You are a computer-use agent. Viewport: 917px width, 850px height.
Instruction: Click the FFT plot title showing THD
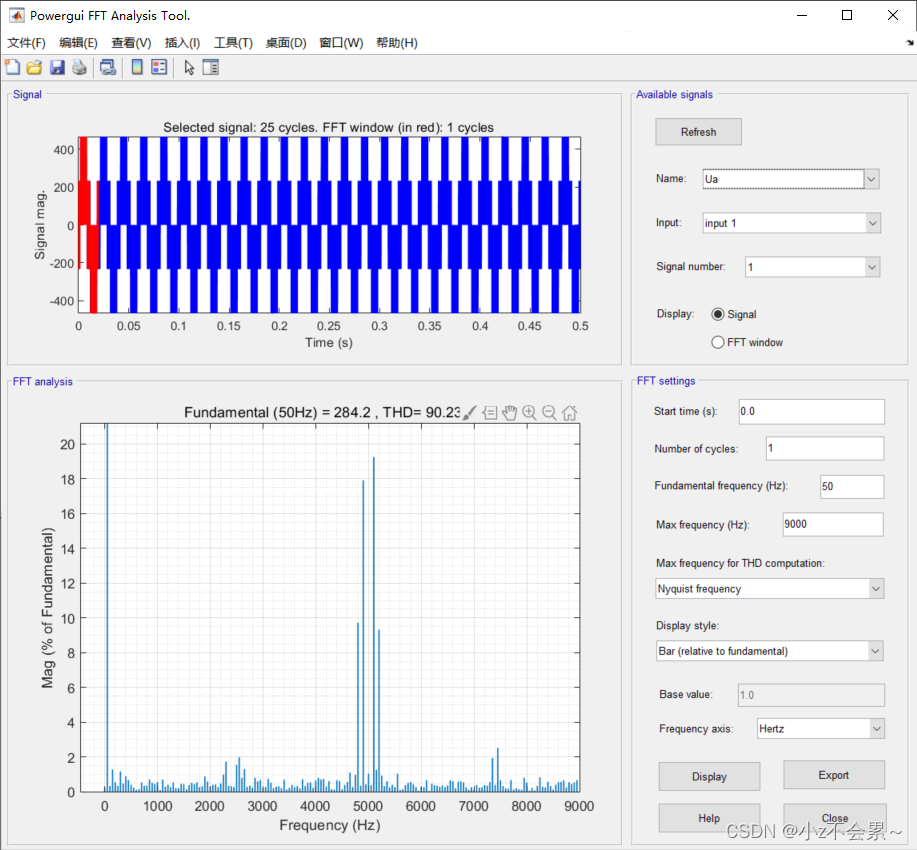tap(322, 412)
